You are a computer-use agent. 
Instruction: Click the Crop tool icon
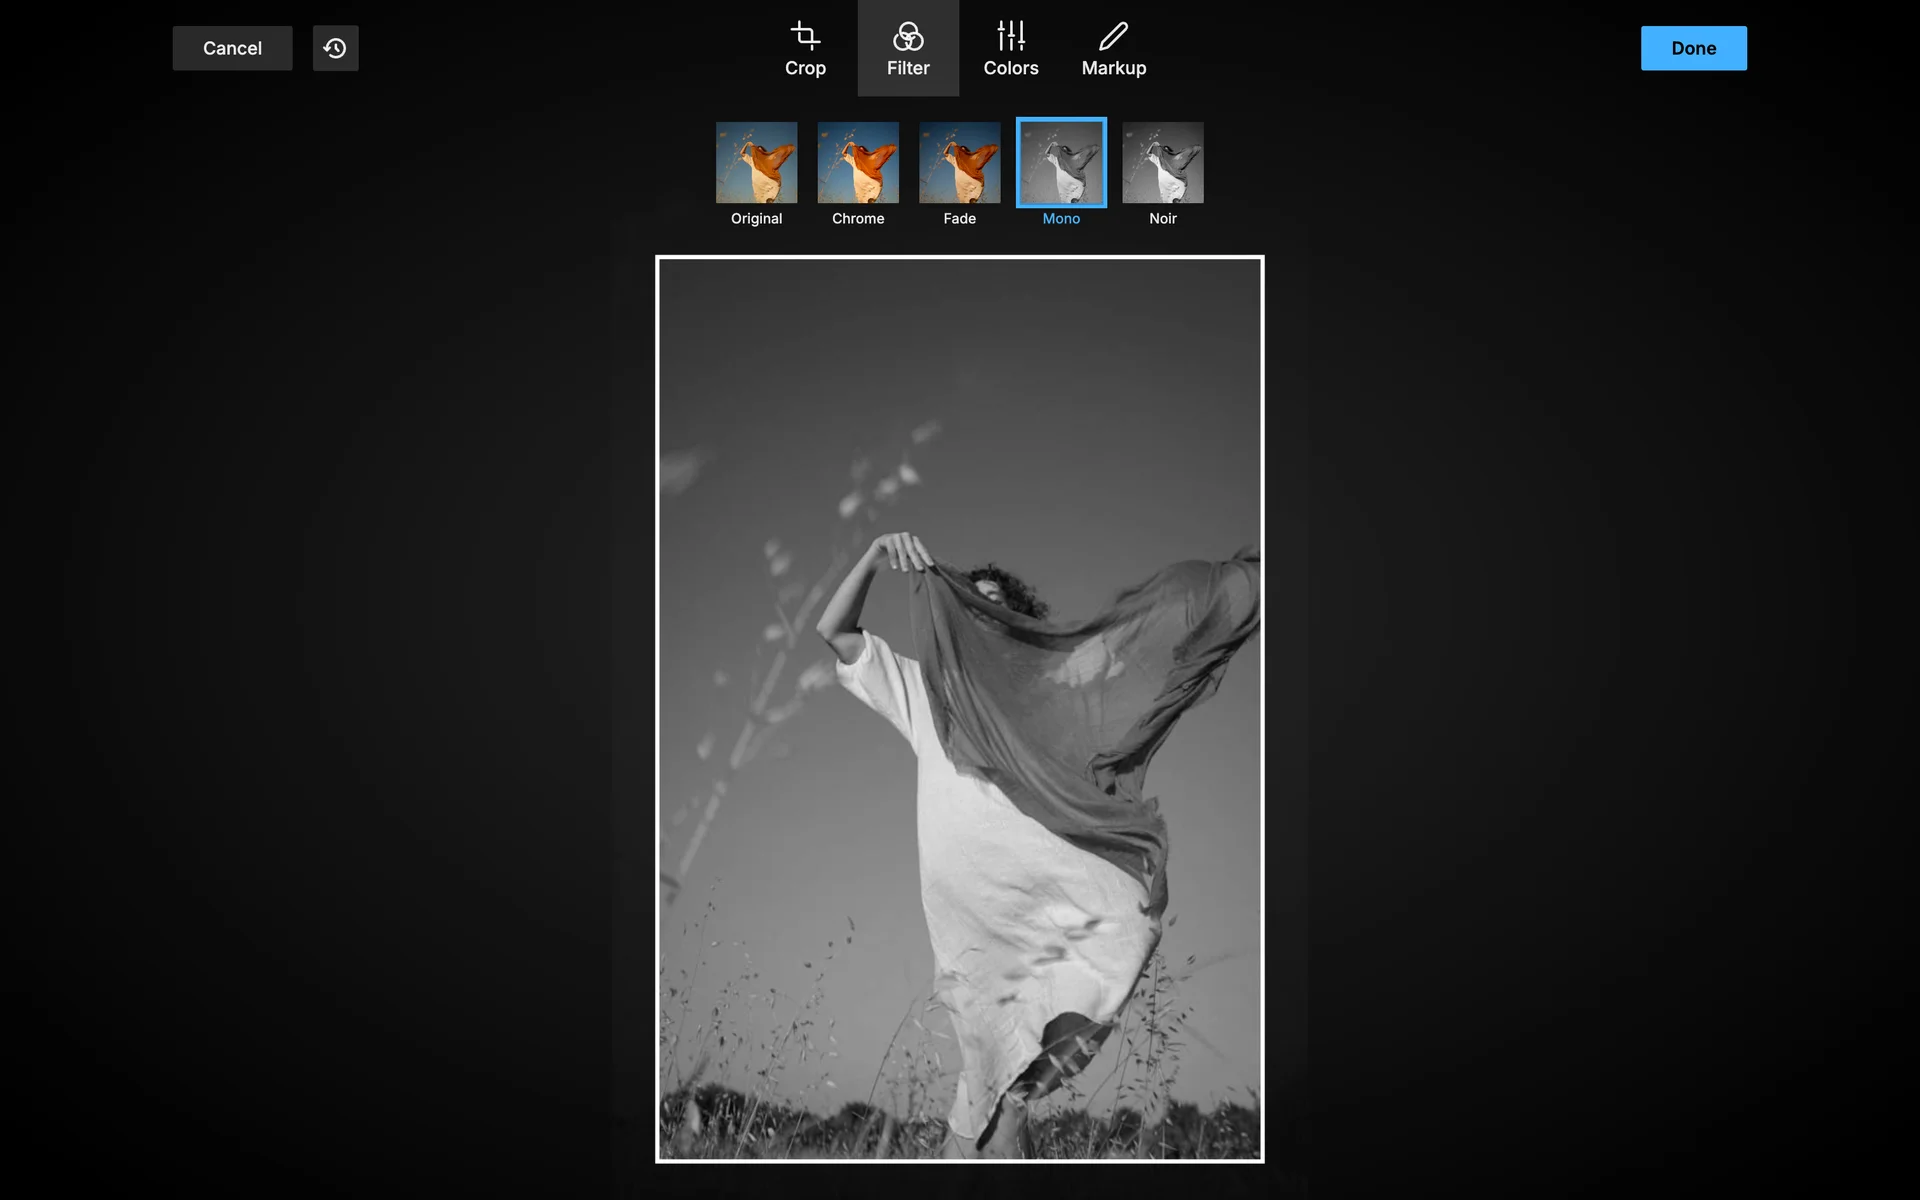[805, 37]
